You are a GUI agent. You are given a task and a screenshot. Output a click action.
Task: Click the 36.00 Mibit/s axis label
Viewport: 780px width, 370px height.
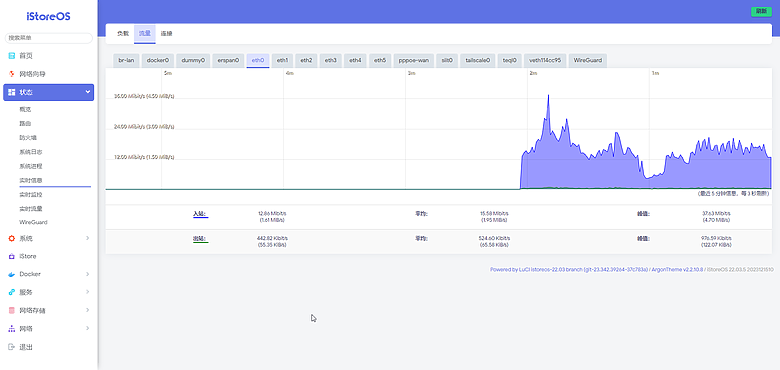tap(144, 96)
